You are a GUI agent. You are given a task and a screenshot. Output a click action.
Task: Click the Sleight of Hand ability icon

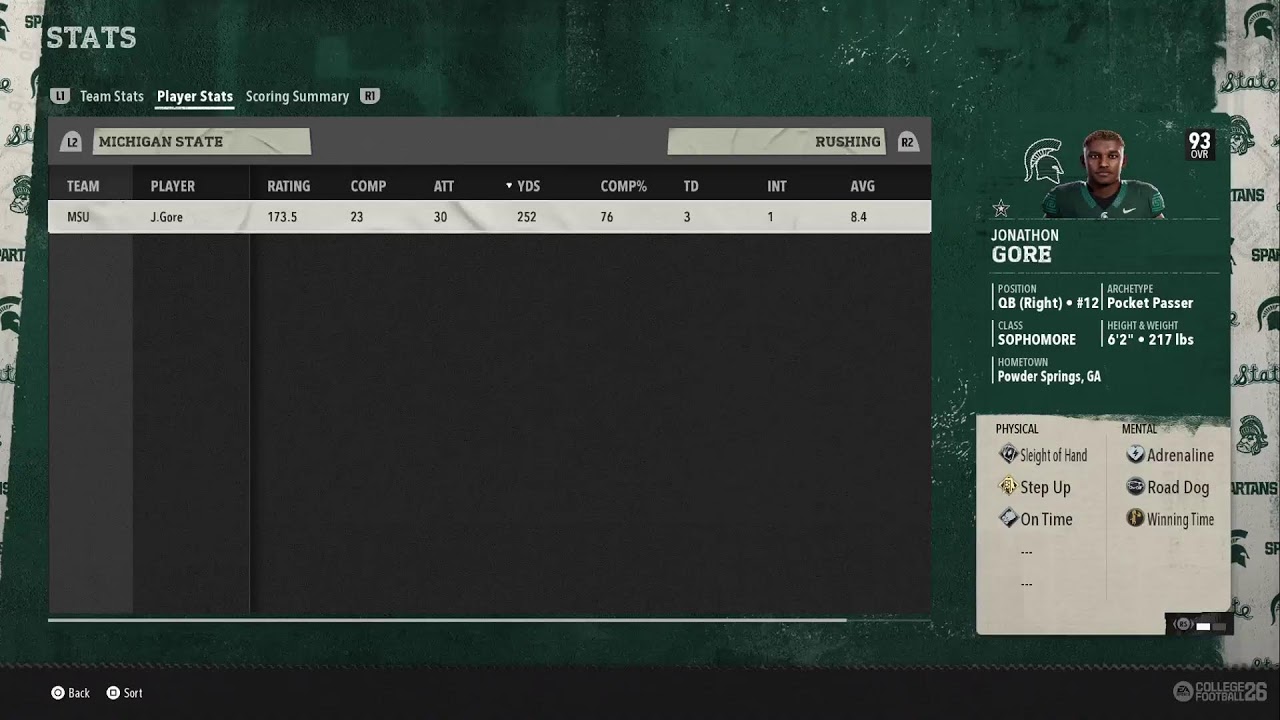pos(1008,455)
